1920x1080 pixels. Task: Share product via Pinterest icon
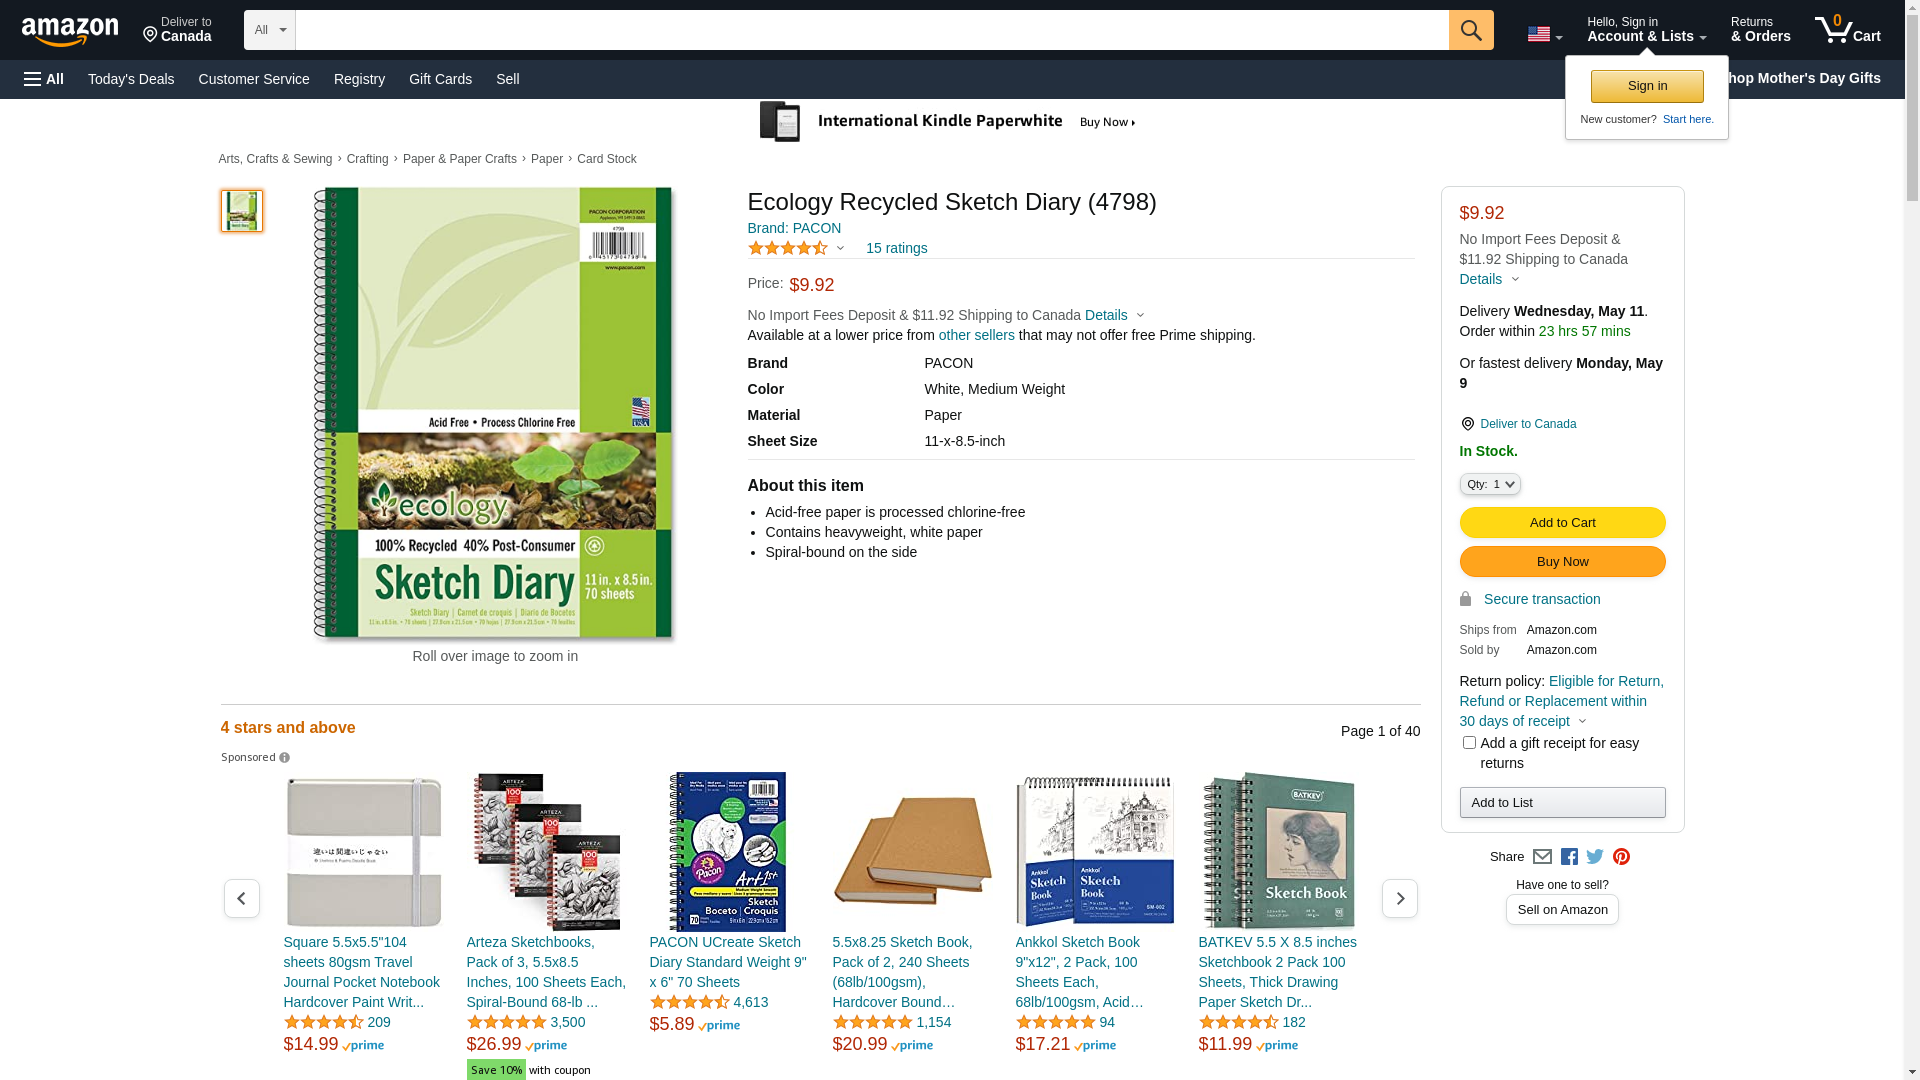1621,857
